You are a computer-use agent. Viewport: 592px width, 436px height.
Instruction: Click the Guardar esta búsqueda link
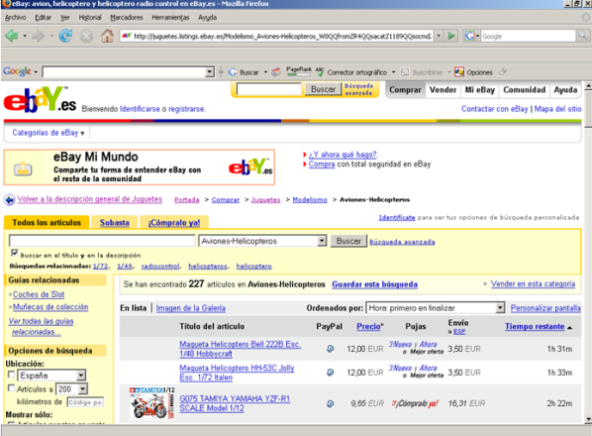tap(375, 284)
